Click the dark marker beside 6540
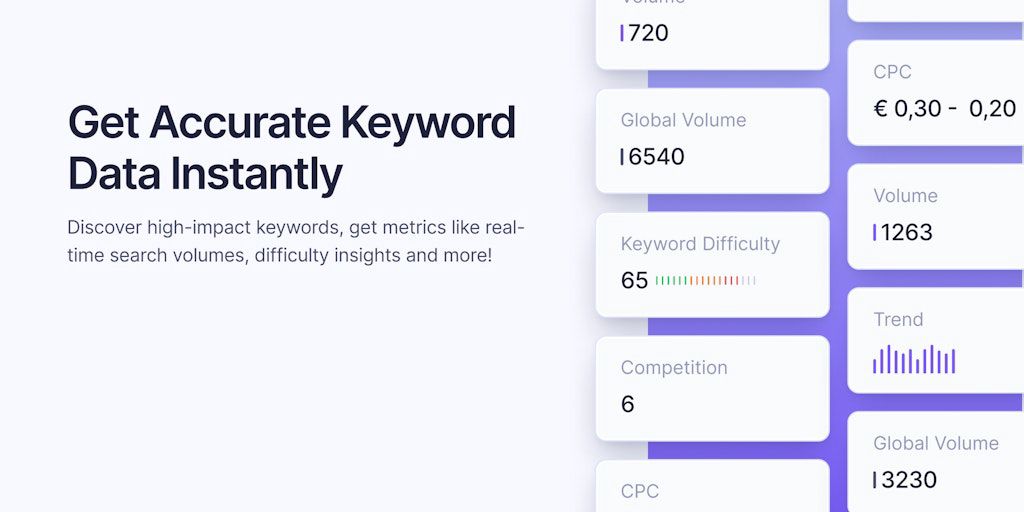 click(622, 157)
